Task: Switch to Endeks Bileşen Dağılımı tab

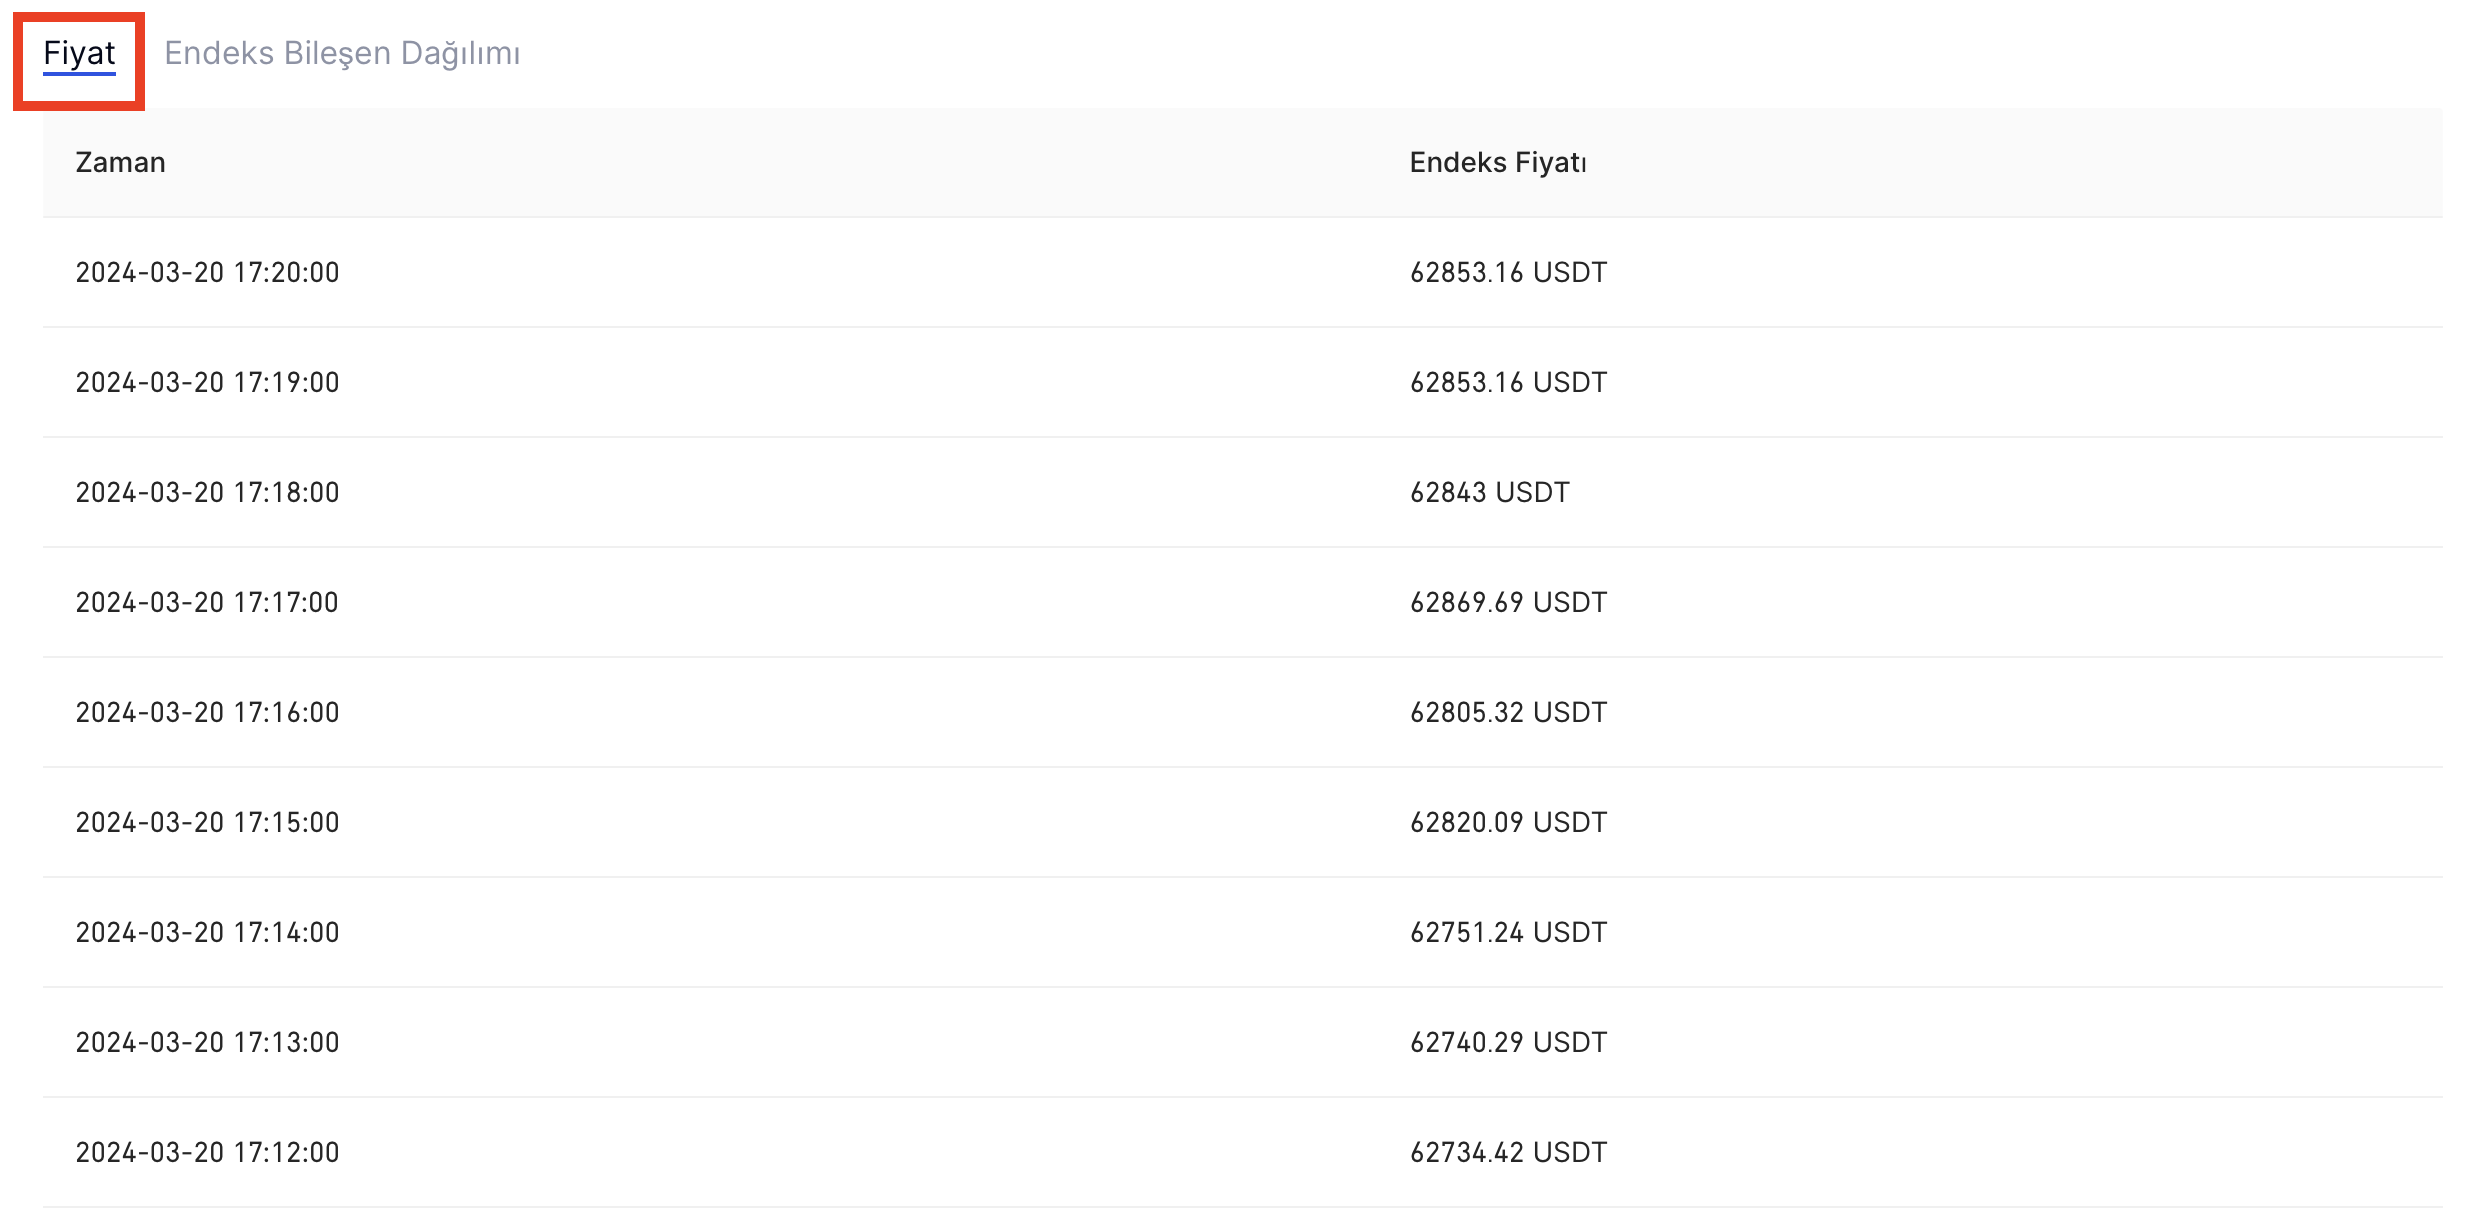Action: point(342,54)
